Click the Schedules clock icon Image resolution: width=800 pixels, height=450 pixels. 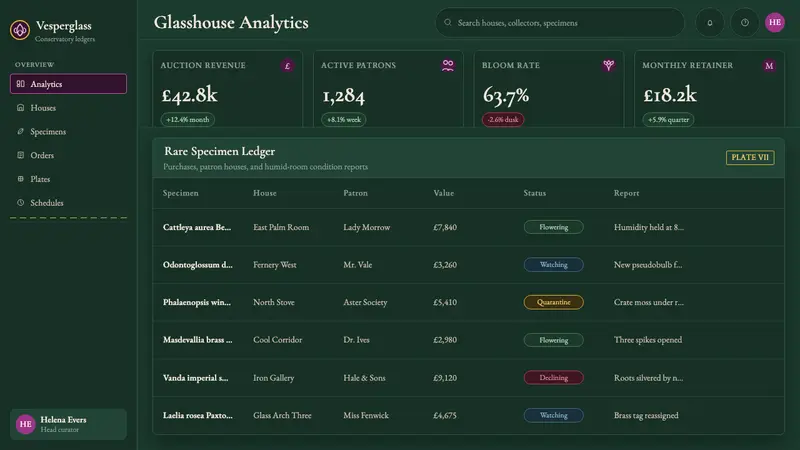20,203
